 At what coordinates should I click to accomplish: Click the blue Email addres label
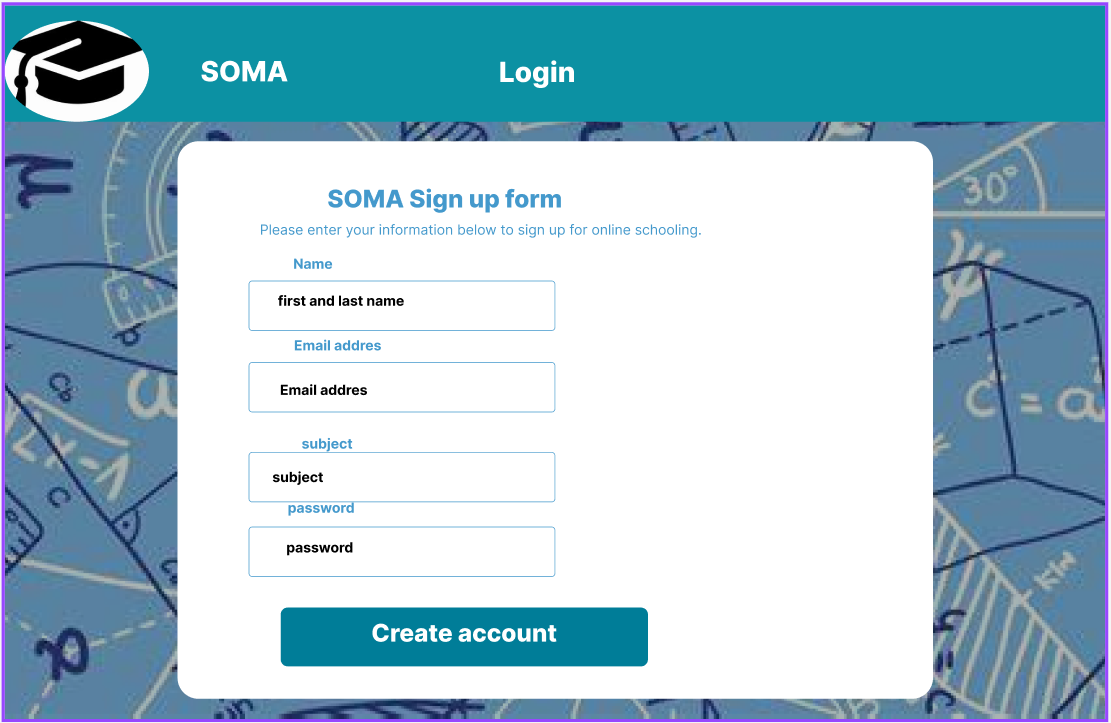click(x=337, y=345)
